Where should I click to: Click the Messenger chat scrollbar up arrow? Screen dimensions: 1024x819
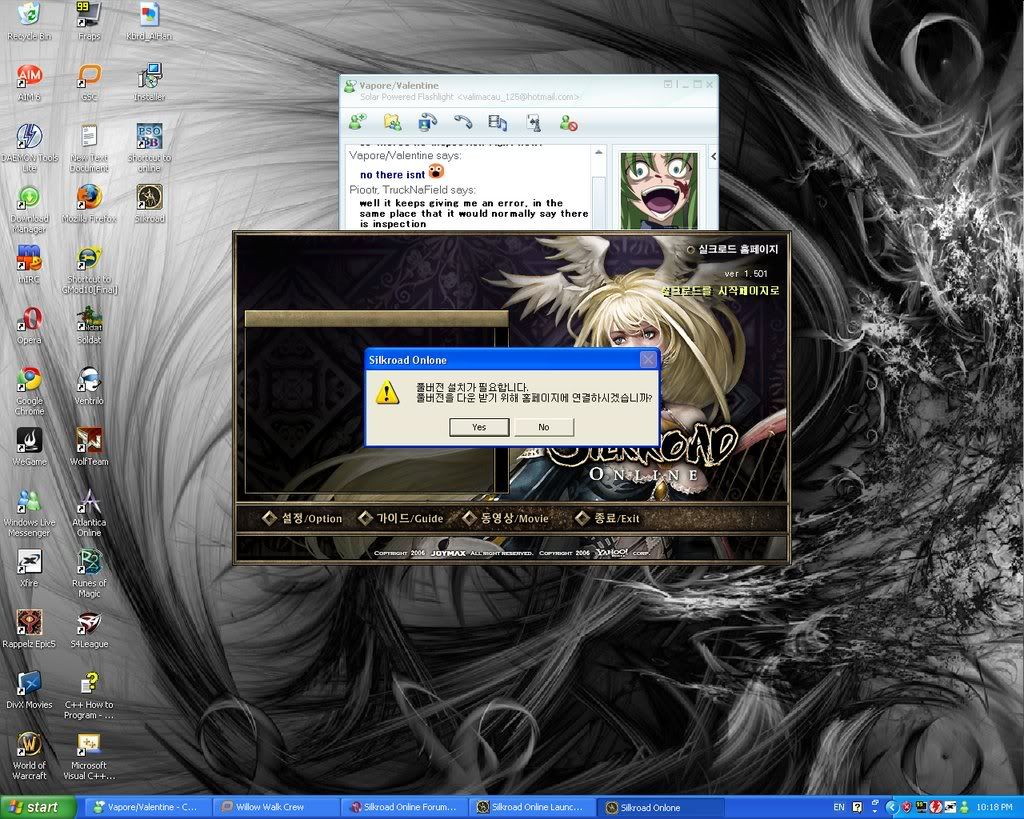coord(598,153)
